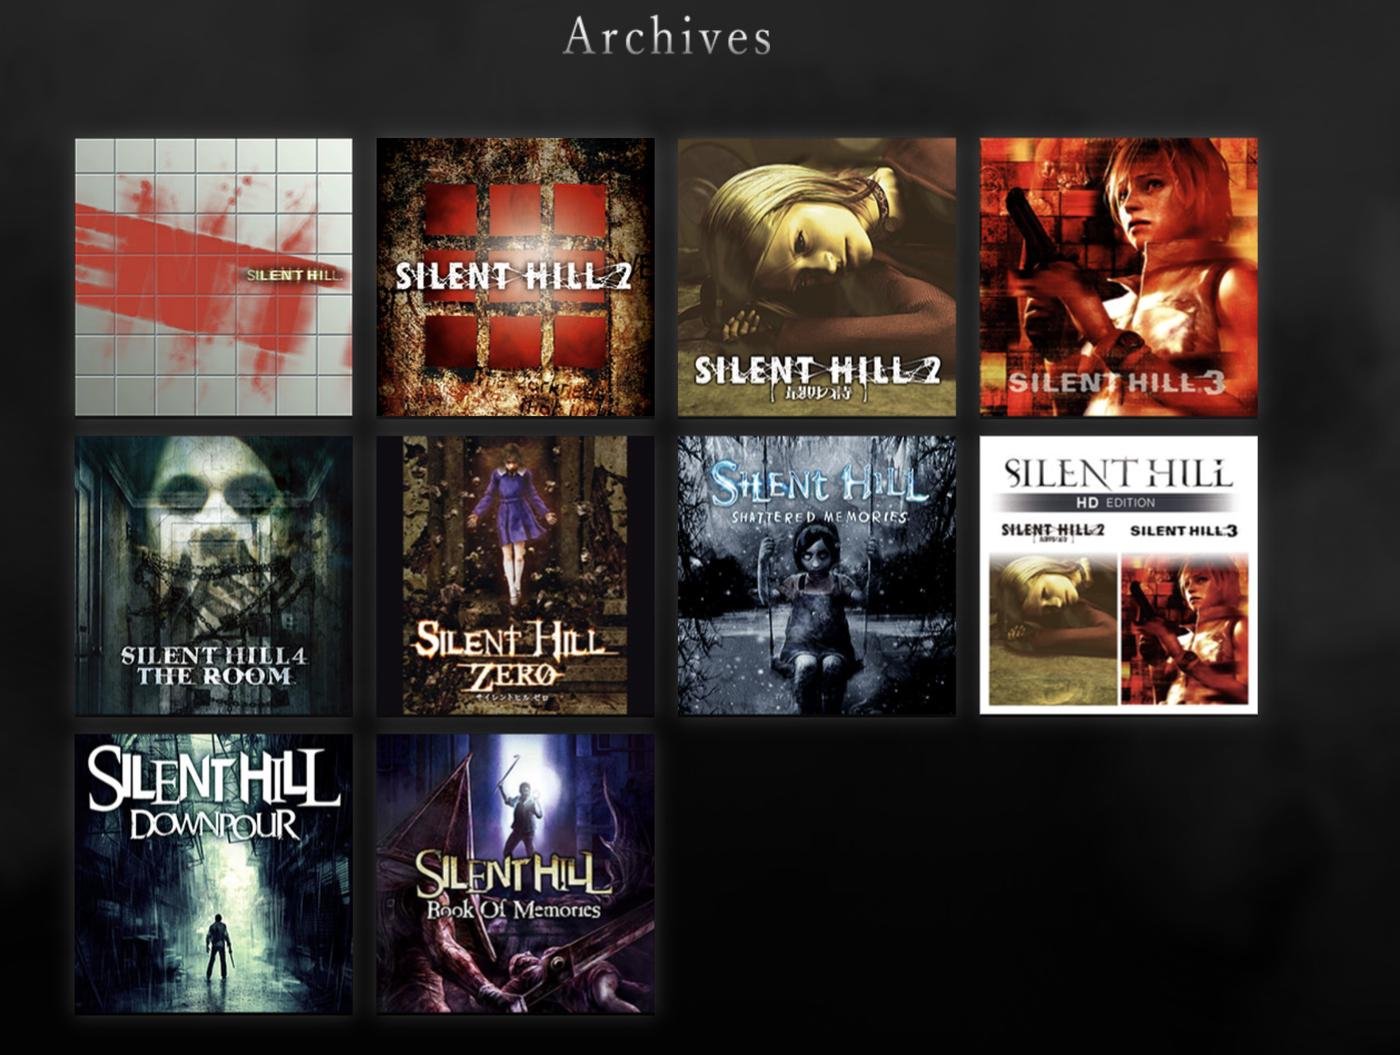
Task: Open the Silent Hill Downpour cover
Action: pos(214,874)
